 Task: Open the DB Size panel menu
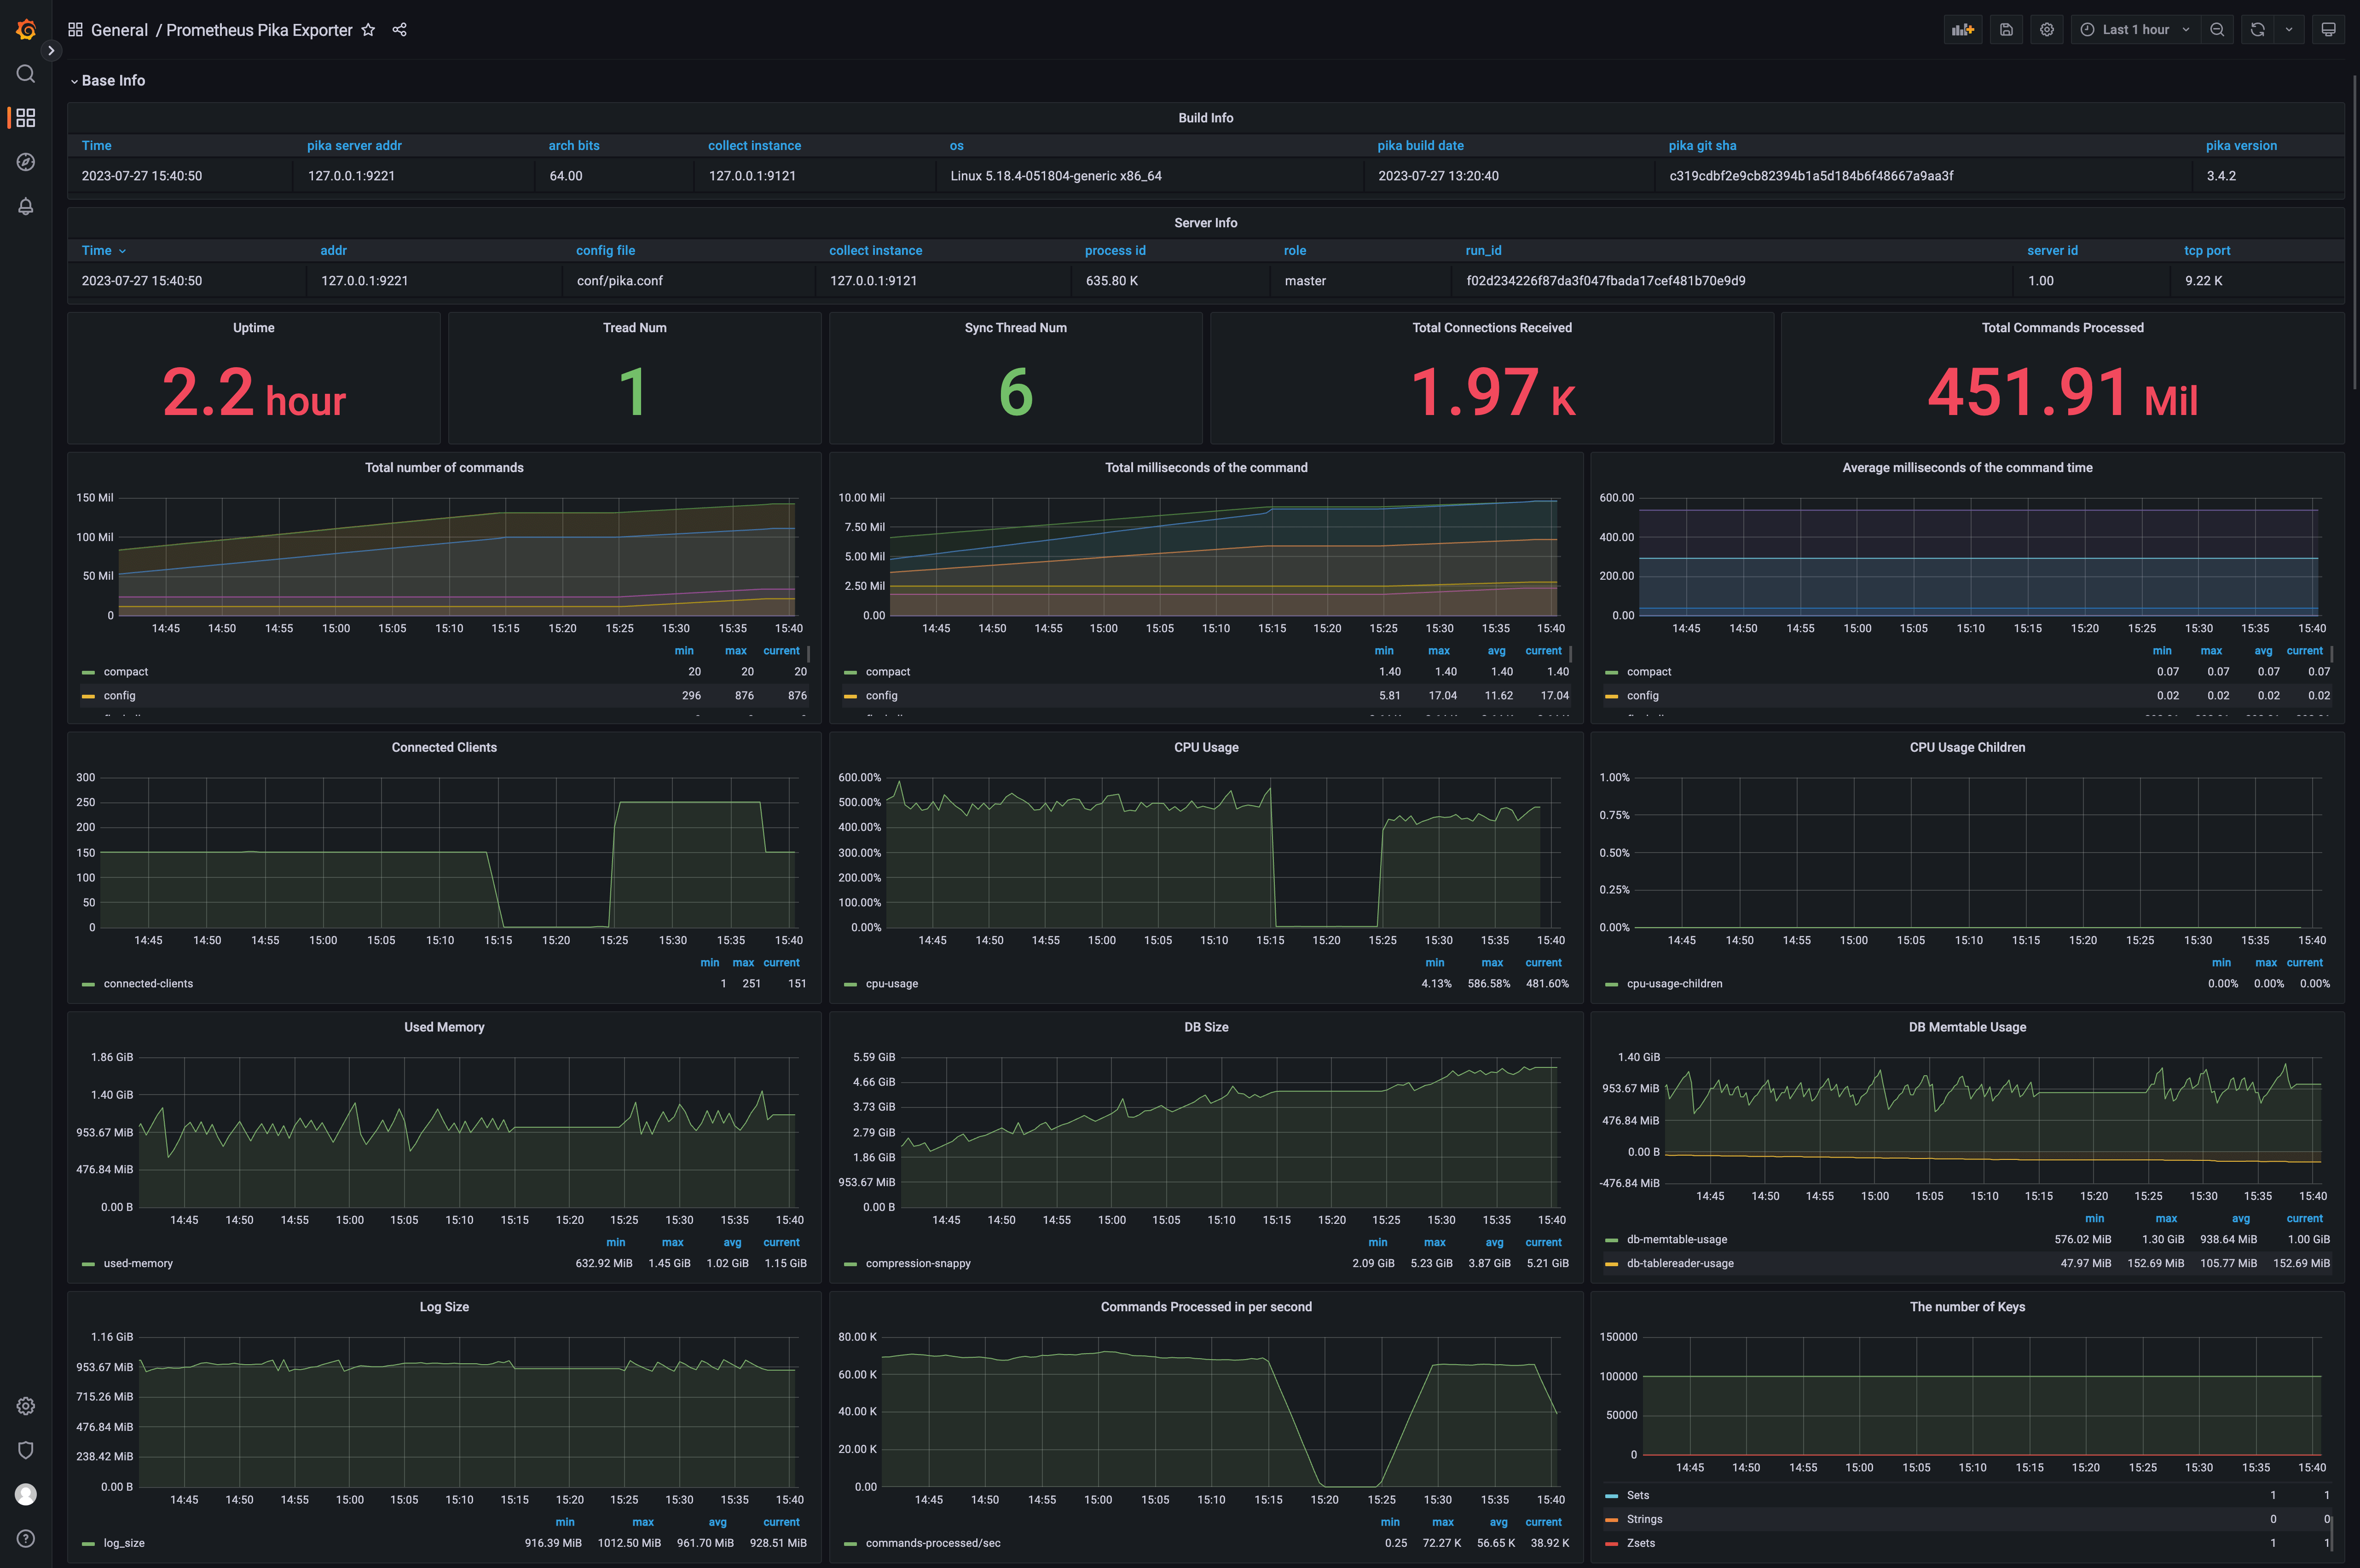pos(1206,1028)
